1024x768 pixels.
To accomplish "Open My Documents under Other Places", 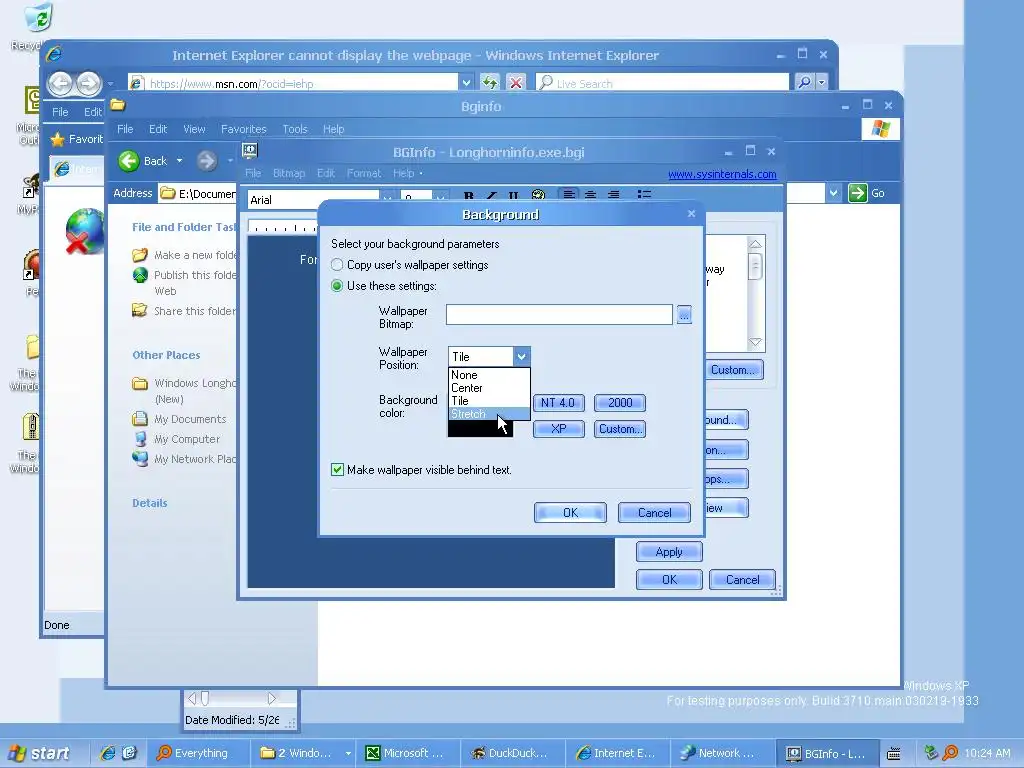I will [x=180, y=419].
